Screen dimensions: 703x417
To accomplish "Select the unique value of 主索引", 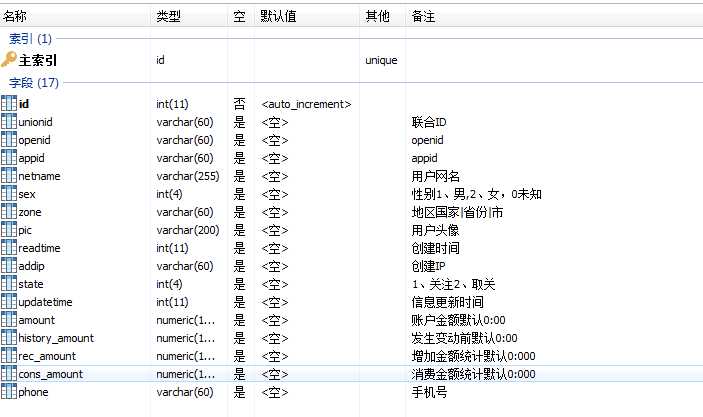I will click(x=381, y=60).
